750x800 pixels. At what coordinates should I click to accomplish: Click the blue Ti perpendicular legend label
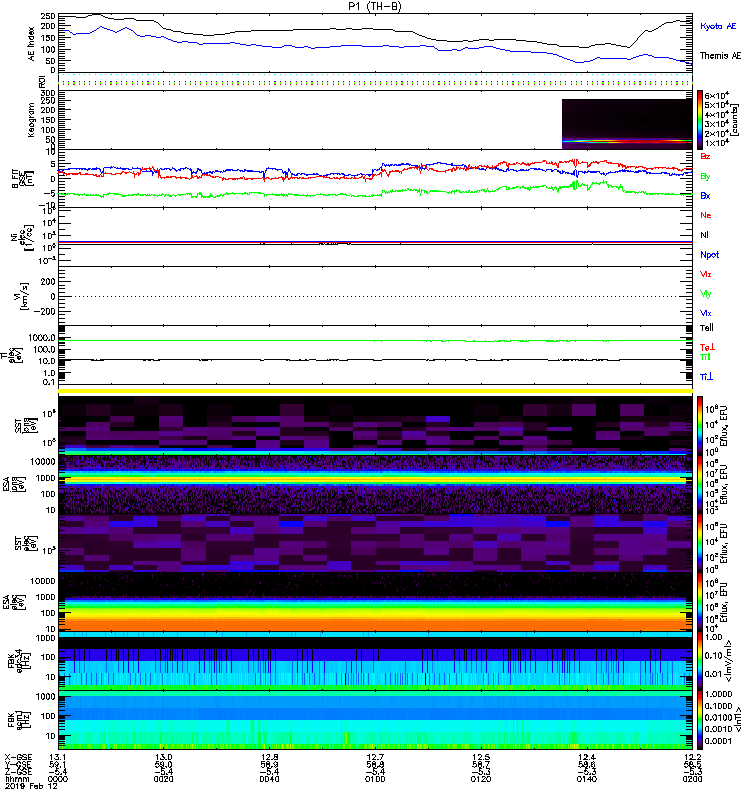coord(706,377)
